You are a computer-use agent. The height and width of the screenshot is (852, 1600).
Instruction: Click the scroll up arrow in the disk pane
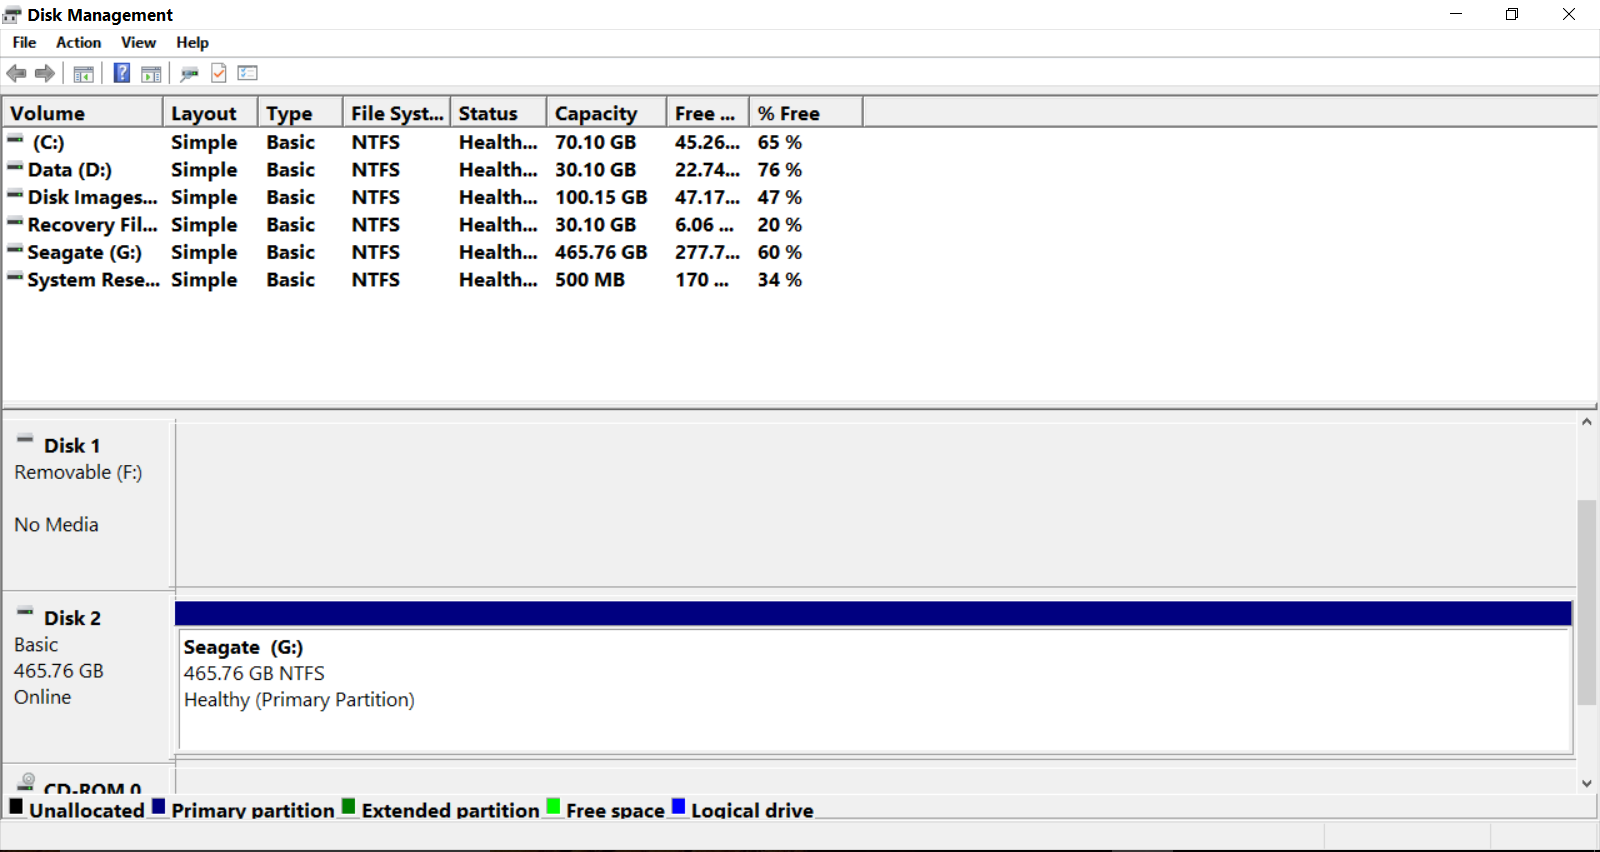pos(1586,422)
